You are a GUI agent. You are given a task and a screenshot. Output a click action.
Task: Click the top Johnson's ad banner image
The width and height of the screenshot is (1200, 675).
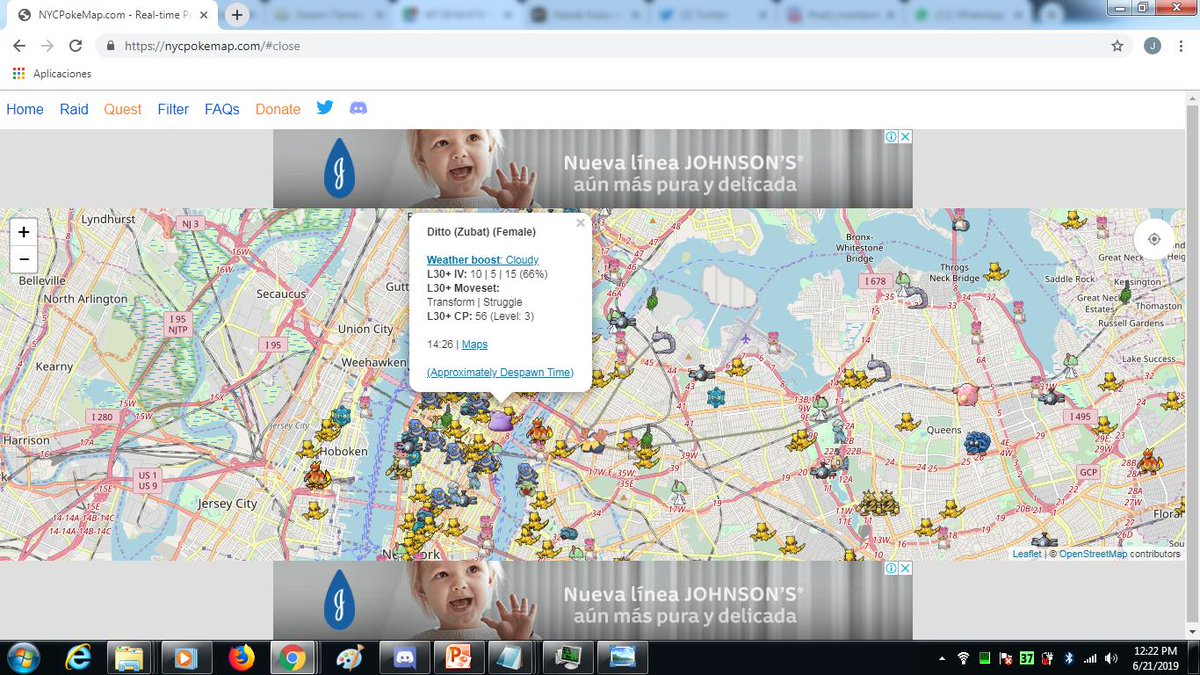(593, 168)
